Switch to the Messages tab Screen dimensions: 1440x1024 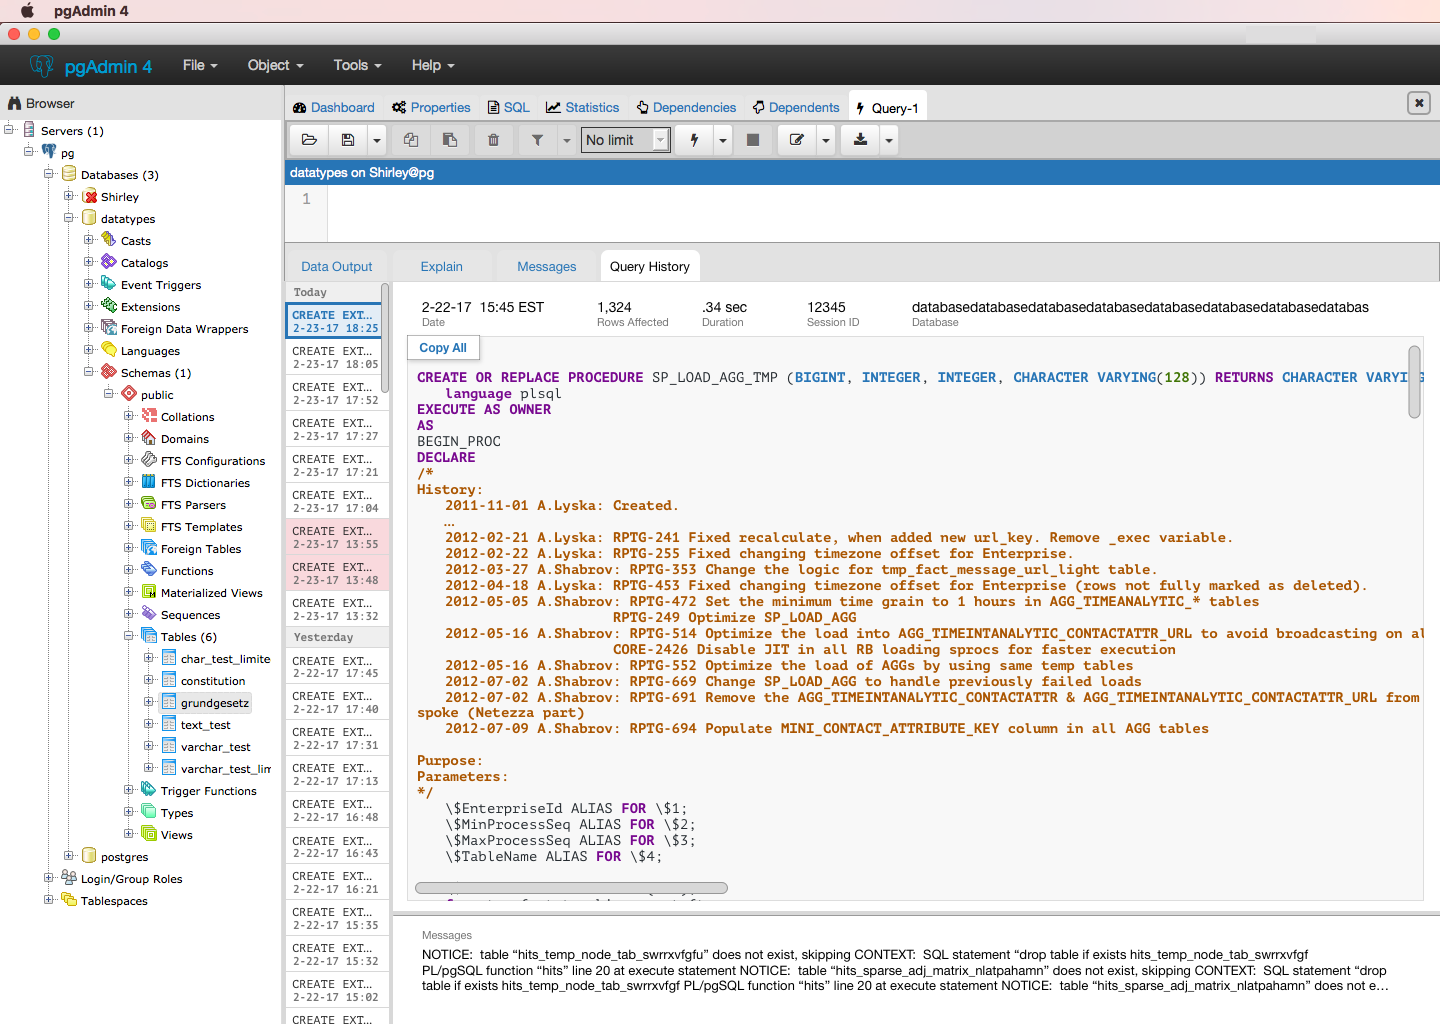click(546, 267)
